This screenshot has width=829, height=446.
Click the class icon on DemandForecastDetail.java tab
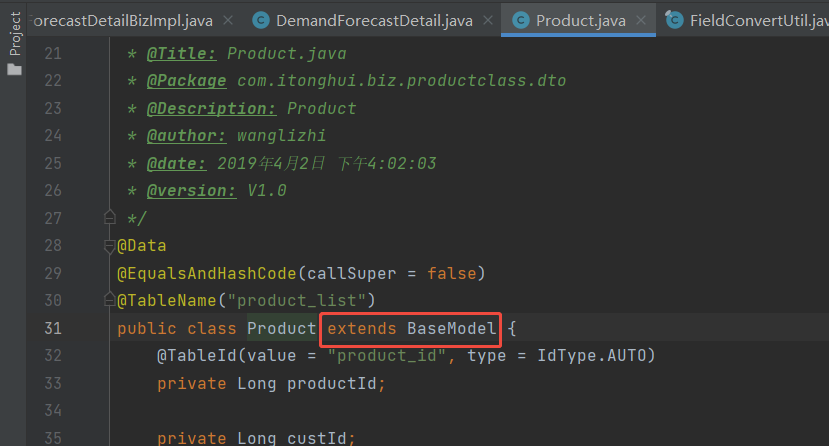coord(261,21)
